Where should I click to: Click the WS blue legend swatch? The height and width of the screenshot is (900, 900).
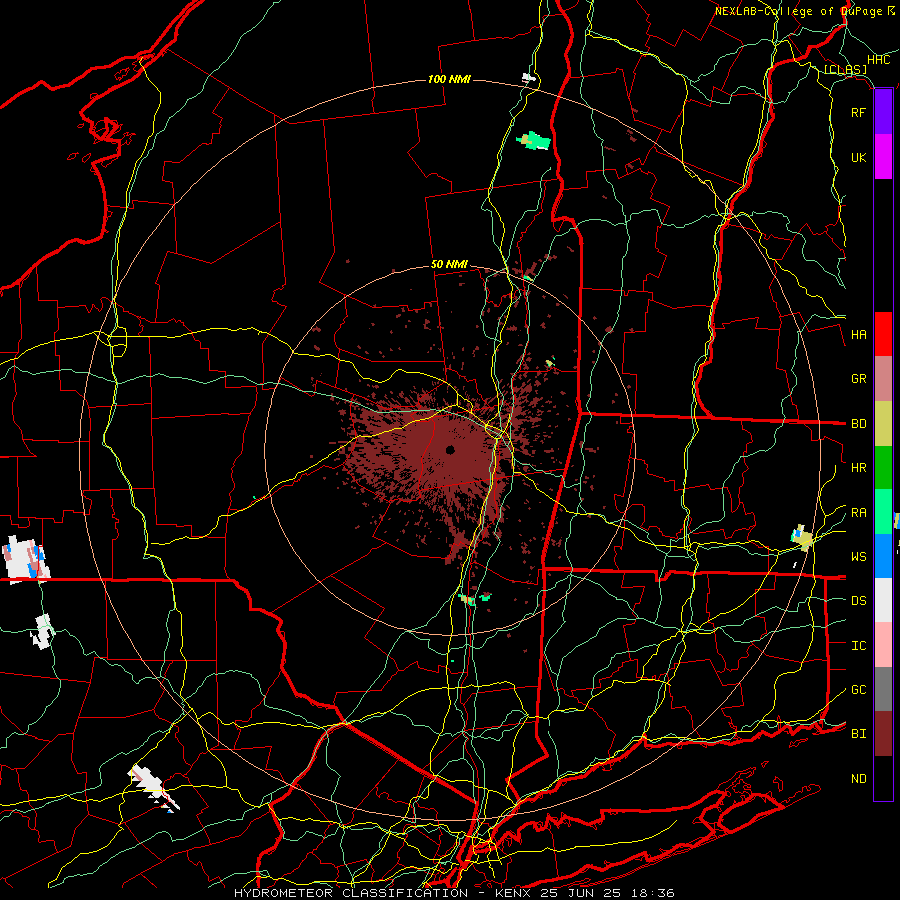(x=883, y=556)
